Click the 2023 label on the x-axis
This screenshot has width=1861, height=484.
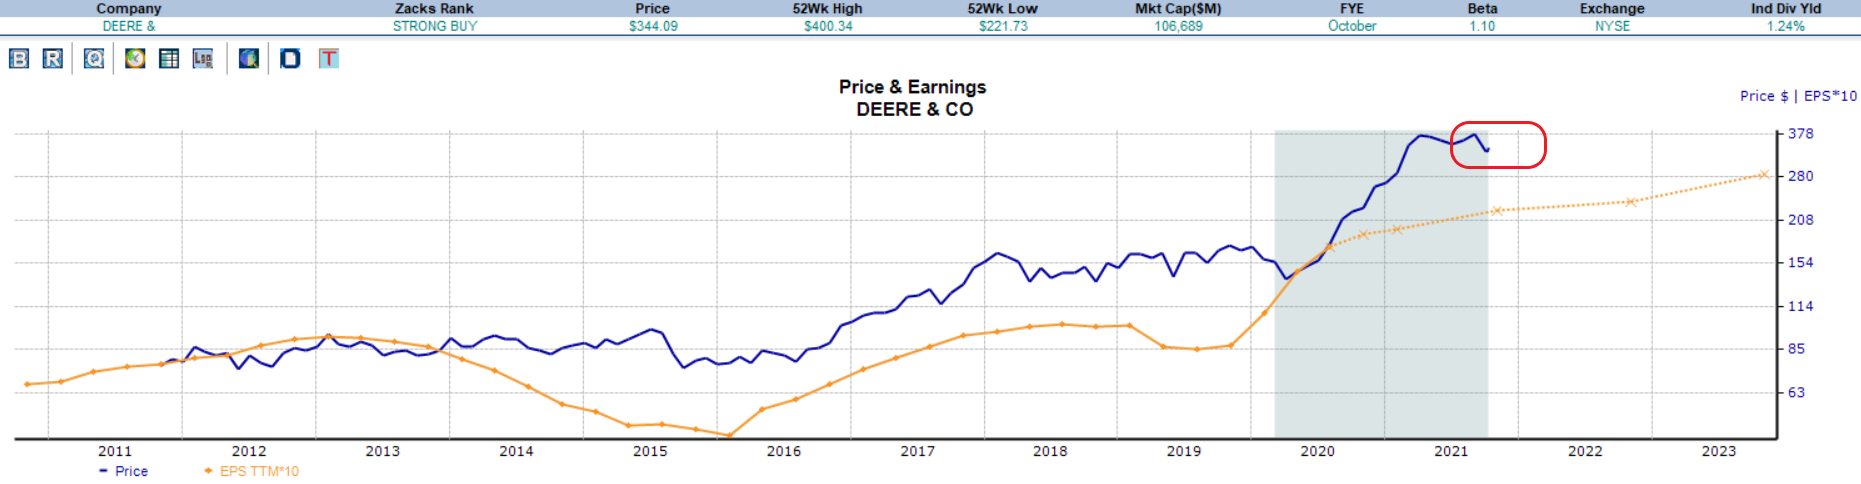1719,451
